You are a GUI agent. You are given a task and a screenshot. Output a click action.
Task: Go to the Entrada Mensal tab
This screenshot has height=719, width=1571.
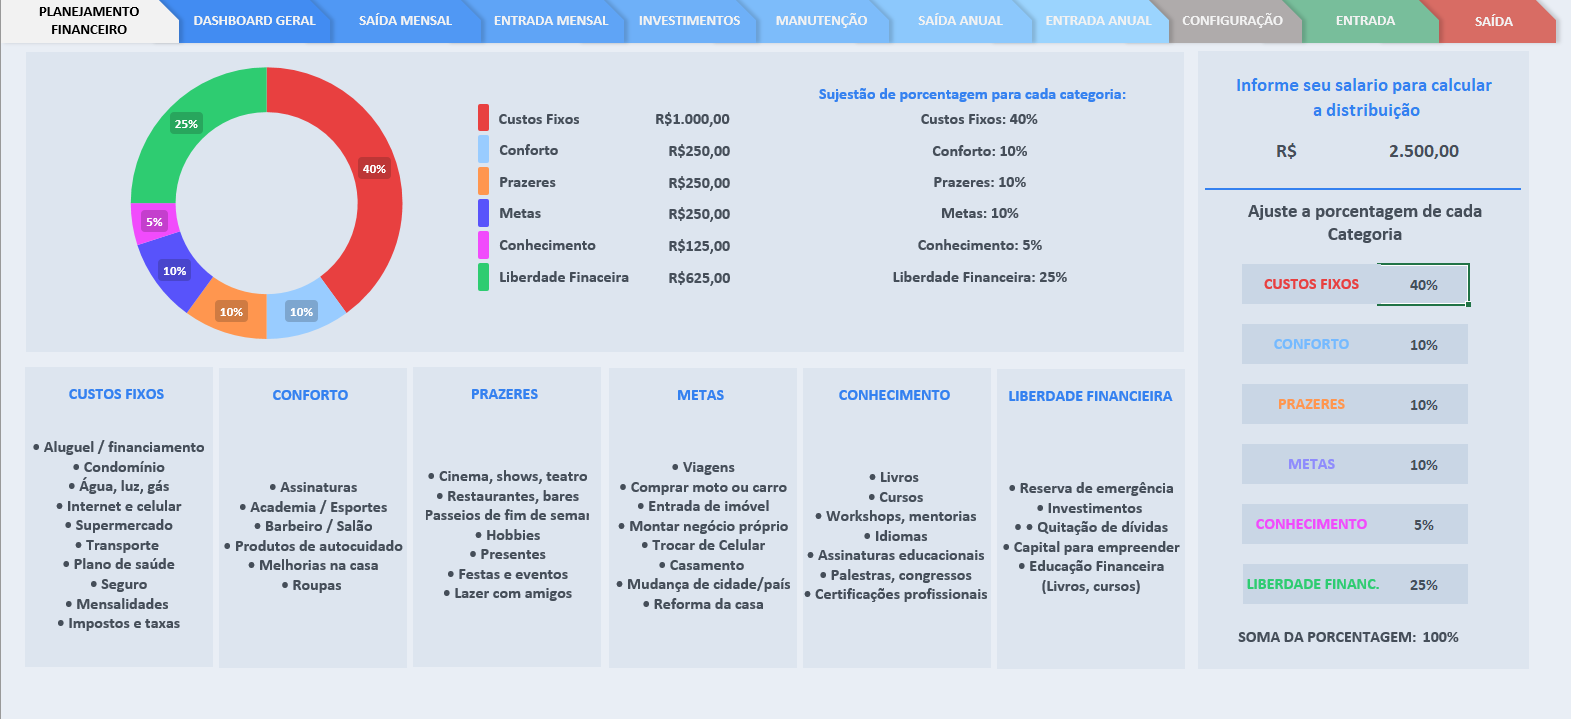pyautogui.click(x=551, y=21)
